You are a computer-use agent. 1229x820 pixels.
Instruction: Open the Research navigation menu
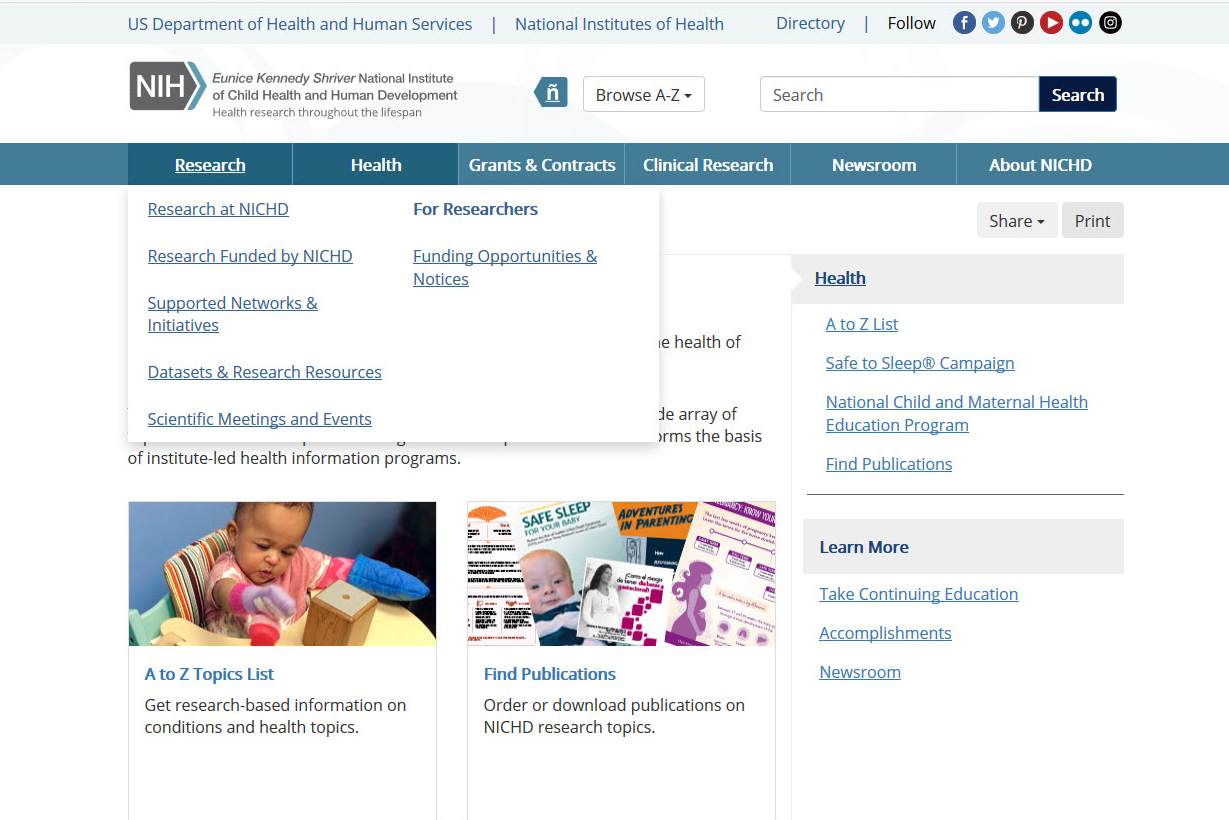tap(209, 164)
